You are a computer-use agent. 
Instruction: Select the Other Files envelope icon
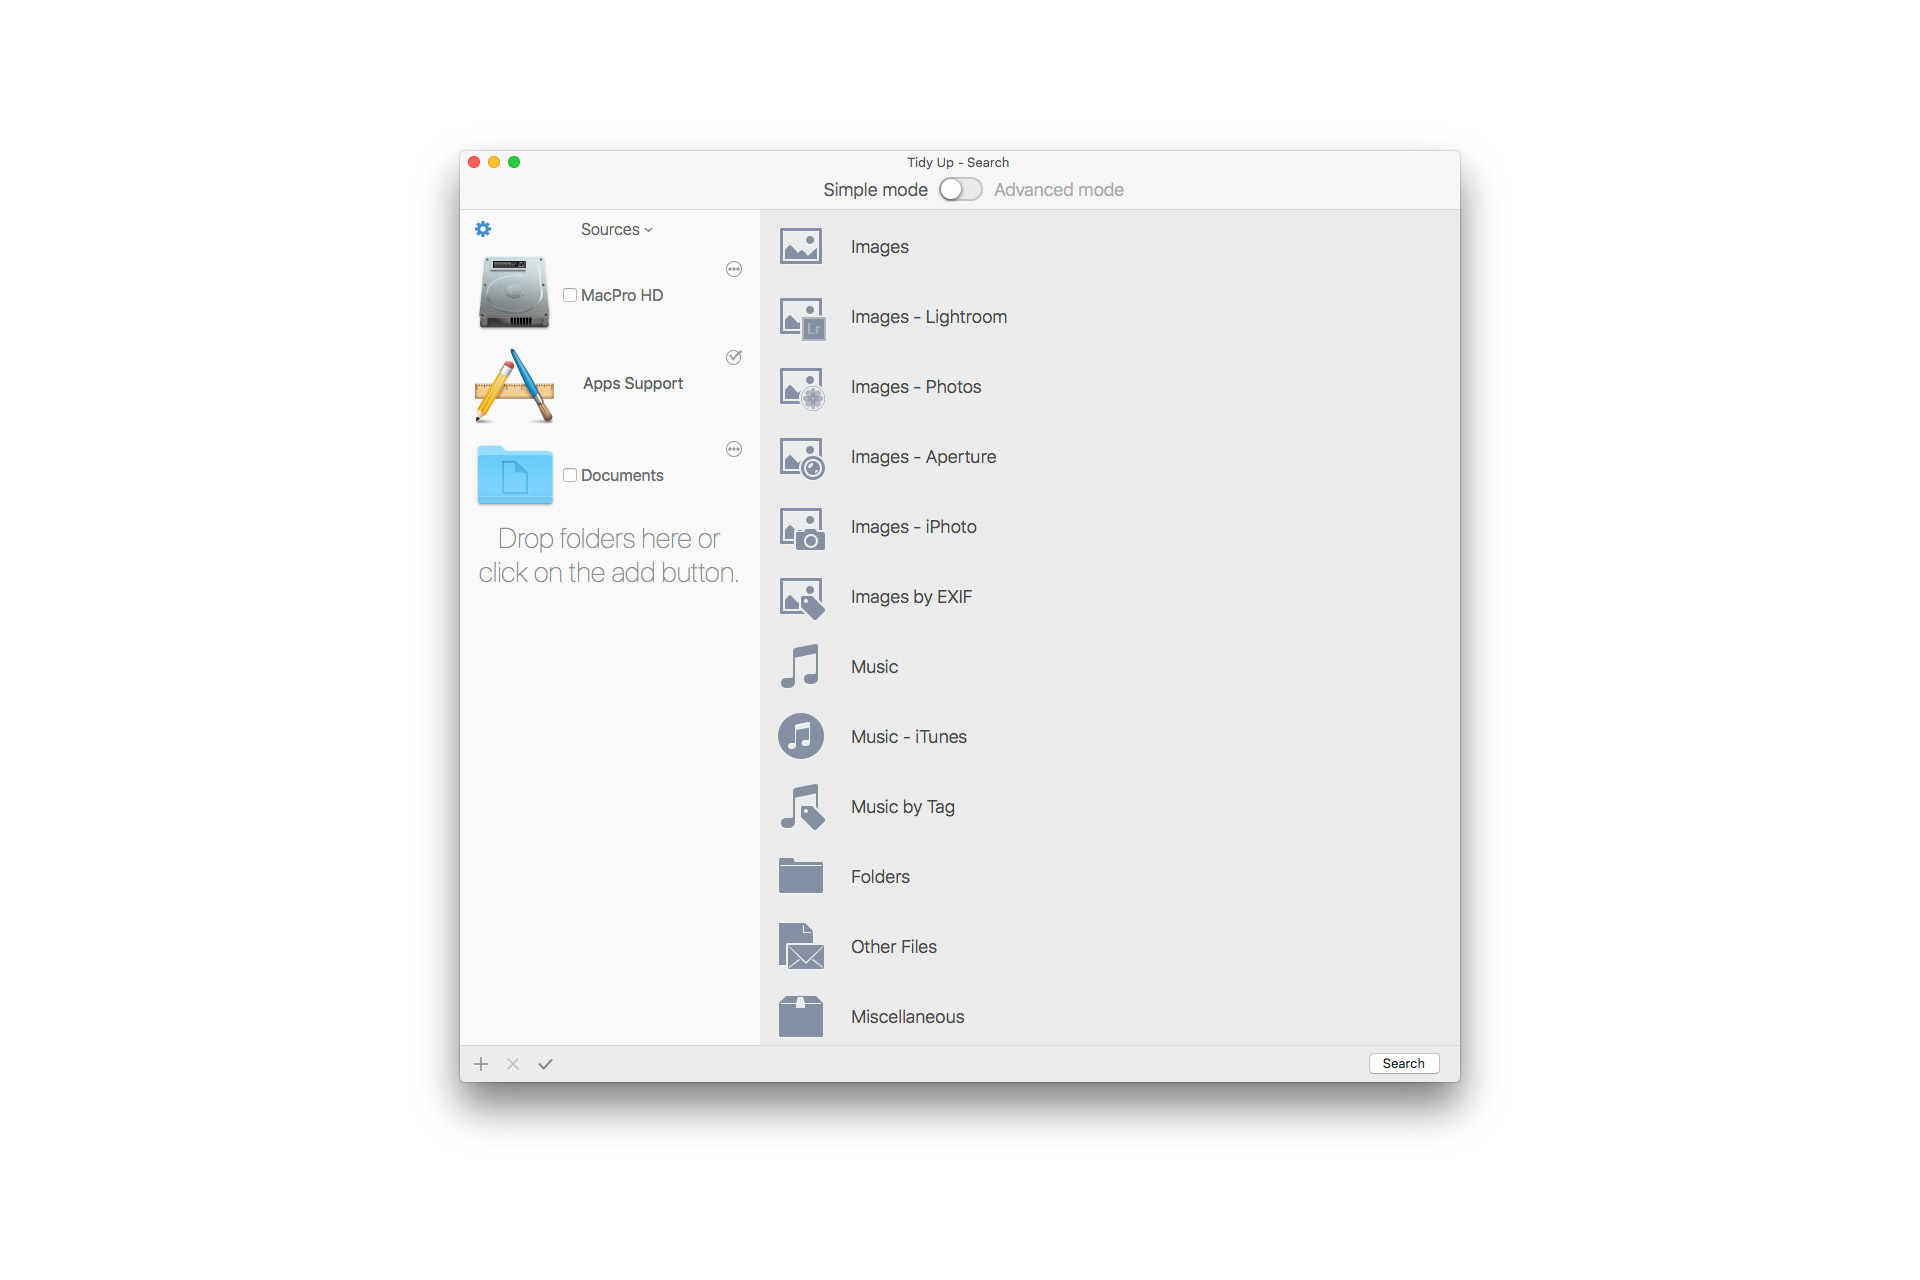click(x=801, y=946)
